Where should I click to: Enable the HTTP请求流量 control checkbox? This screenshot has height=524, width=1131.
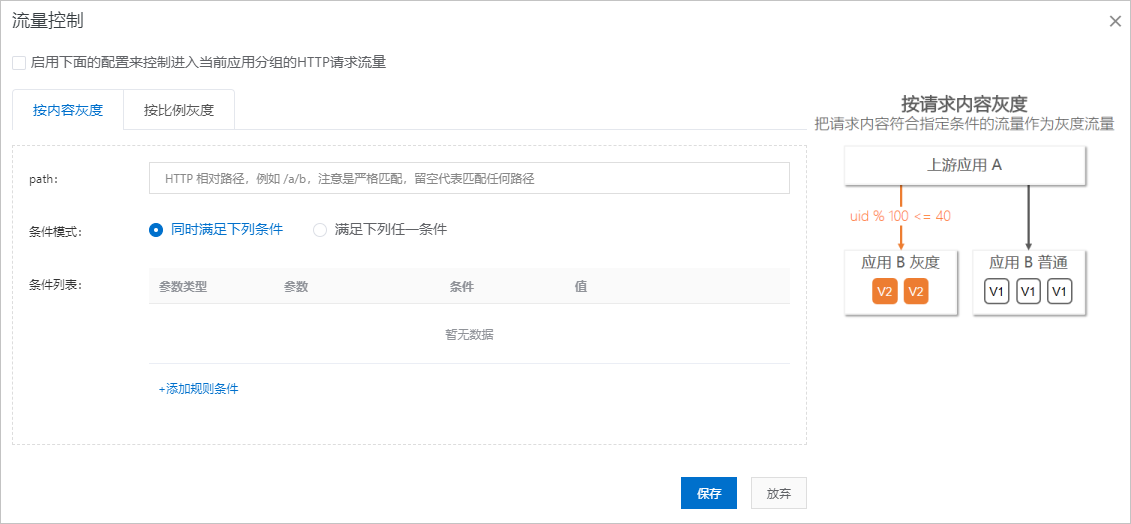pyautogui.click(x=19, y=63)
